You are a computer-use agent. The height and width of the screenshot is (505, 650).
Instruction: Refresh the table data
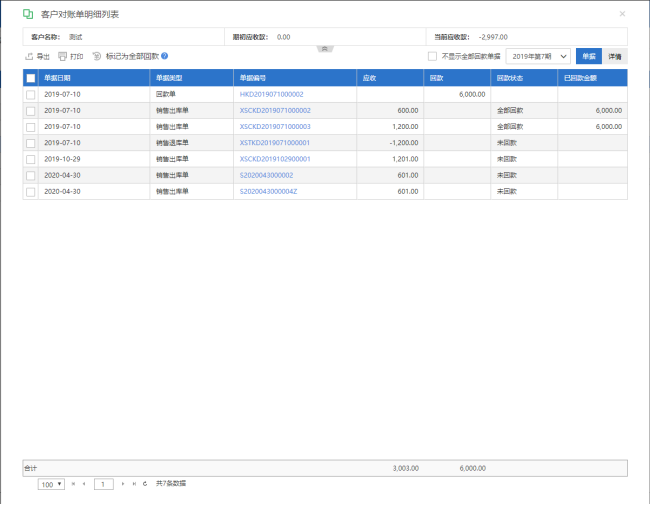pyautogui.click(x=145, y=484)
